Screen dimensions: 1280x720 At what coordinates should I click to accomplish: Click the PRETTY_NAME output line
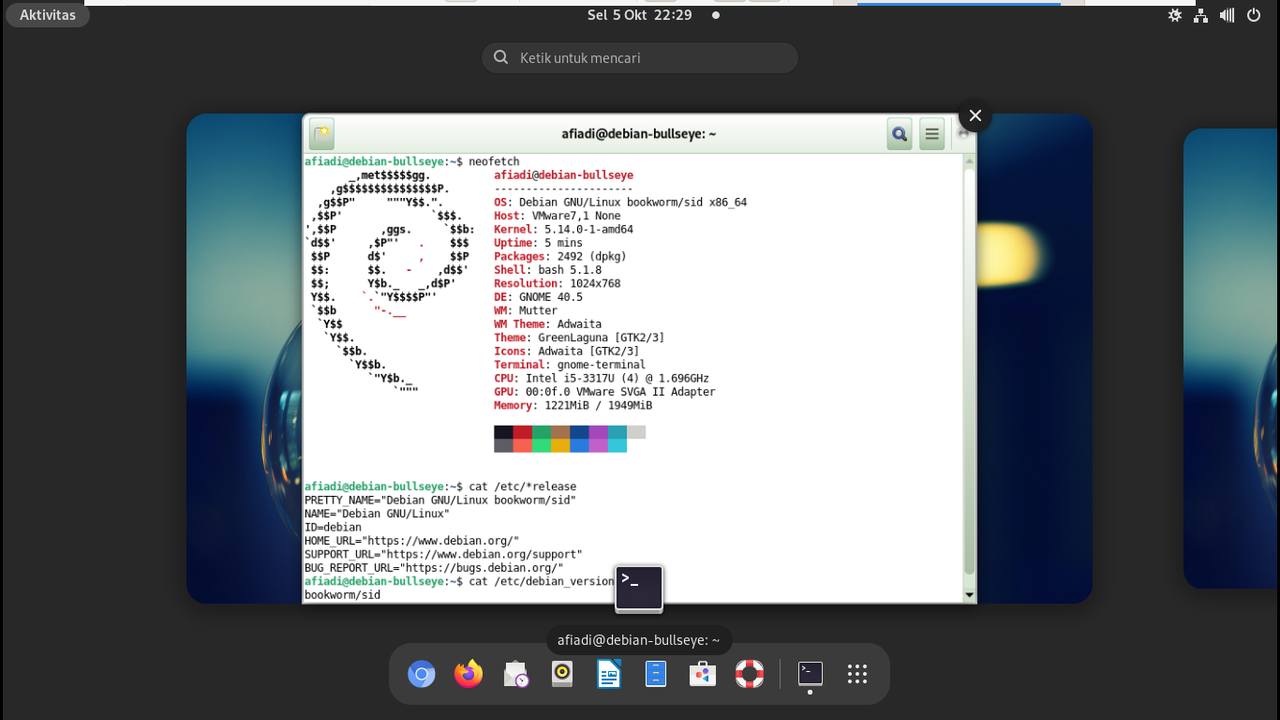440,500
